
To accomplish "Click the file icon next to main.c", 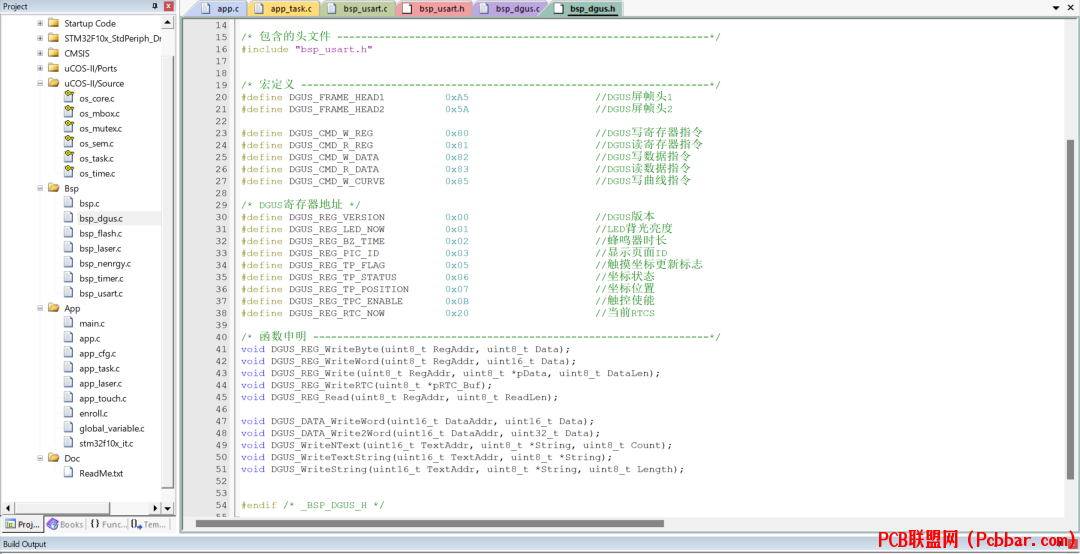I will tap(68, 322).
